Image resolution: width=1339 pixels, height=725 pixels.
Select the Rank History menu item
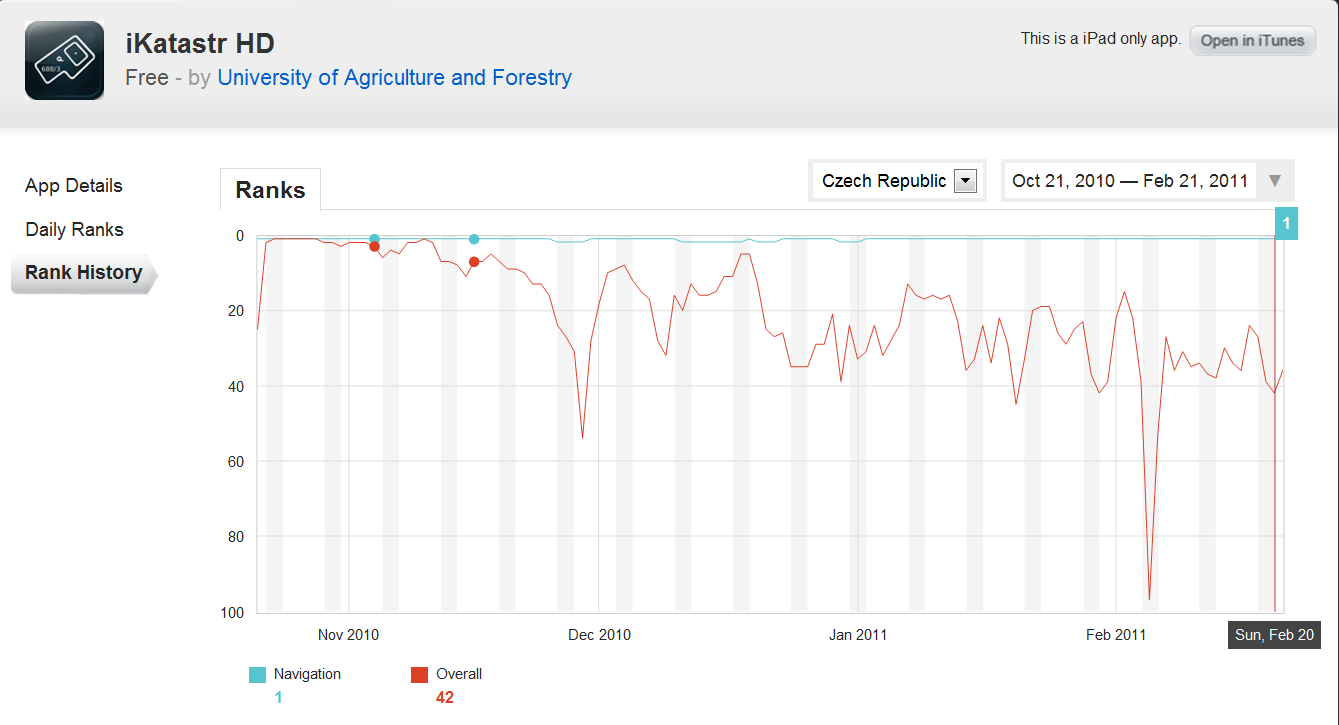[84, 273]
